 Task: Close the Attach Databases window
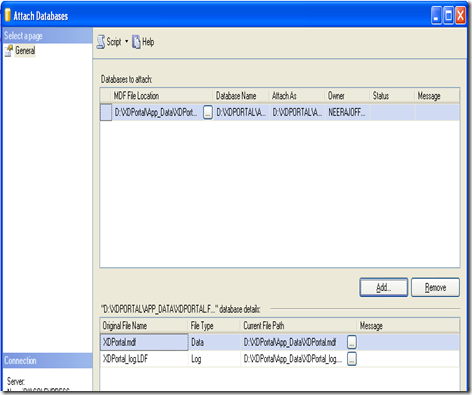(x=460, y=16)
